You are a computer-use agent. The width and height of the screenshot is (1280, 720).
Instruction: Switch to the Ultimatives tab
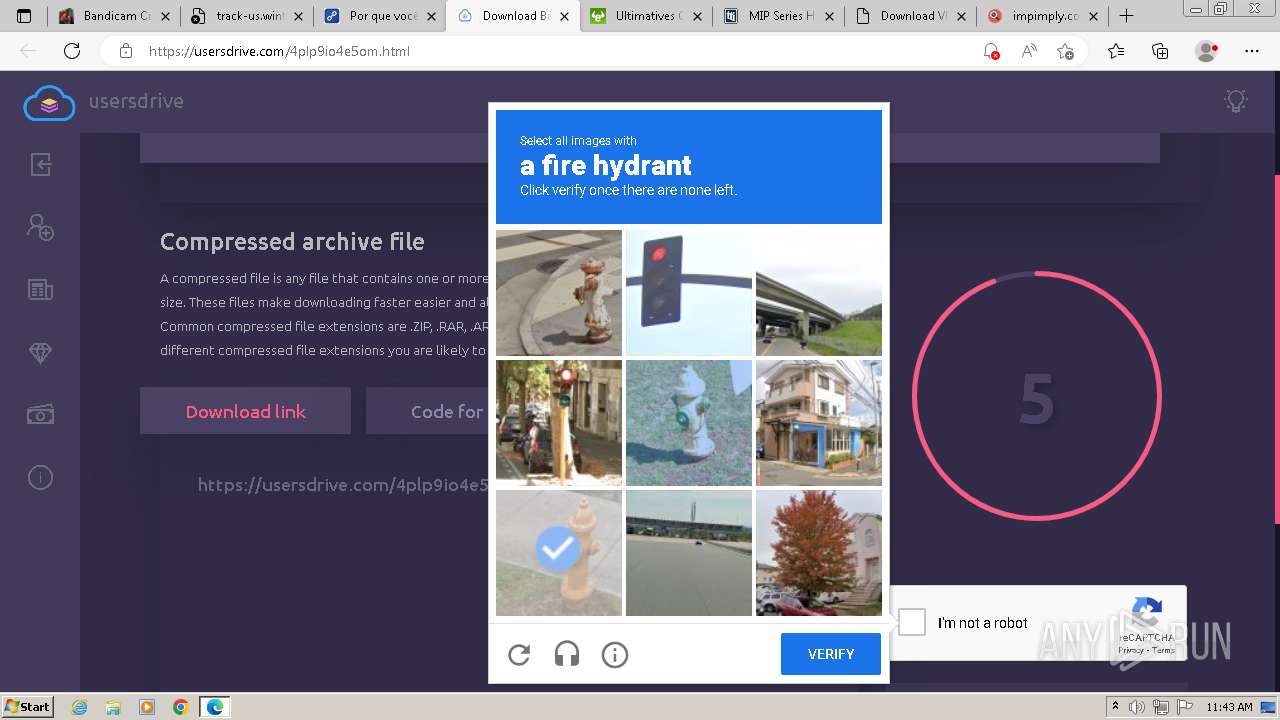tap(645, 16)
